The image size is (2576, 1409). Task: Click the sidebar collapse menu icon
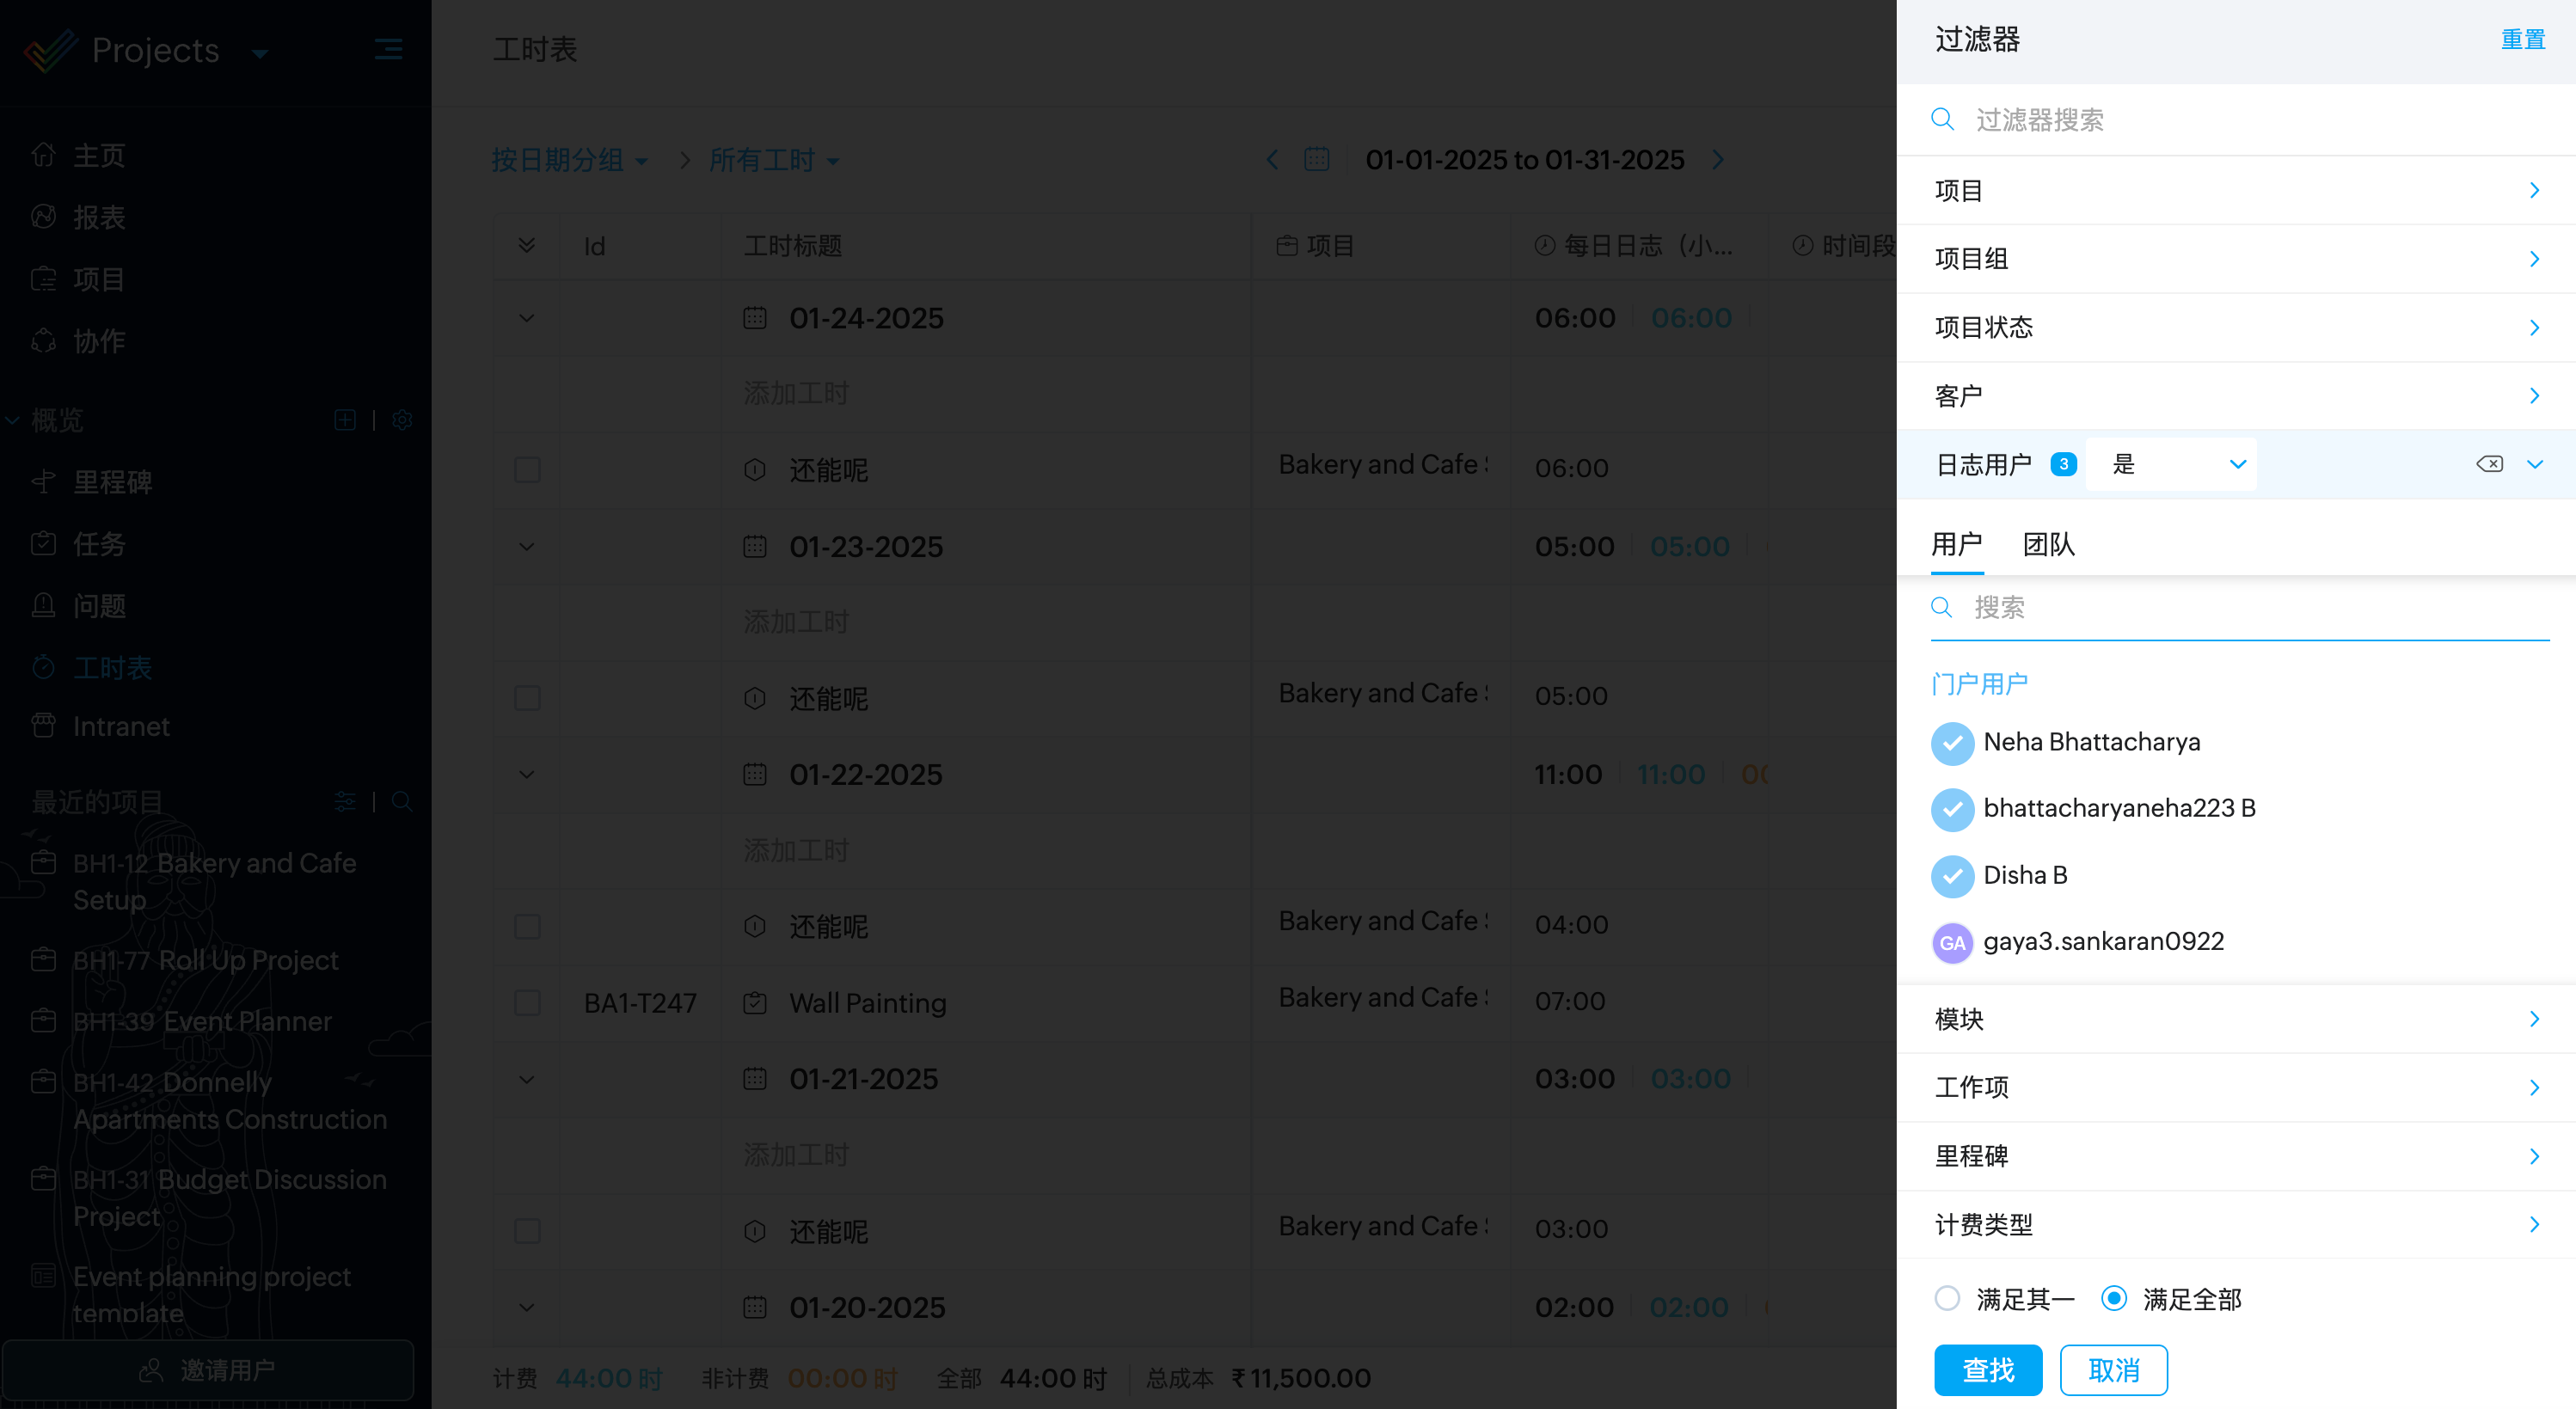(388, 49)
